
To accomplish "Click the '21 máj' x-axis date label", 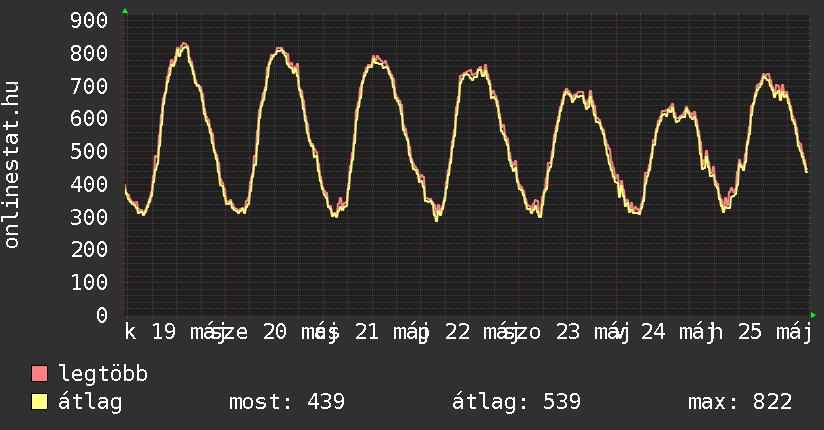I will pyautogui.click(x=392, y=332).
